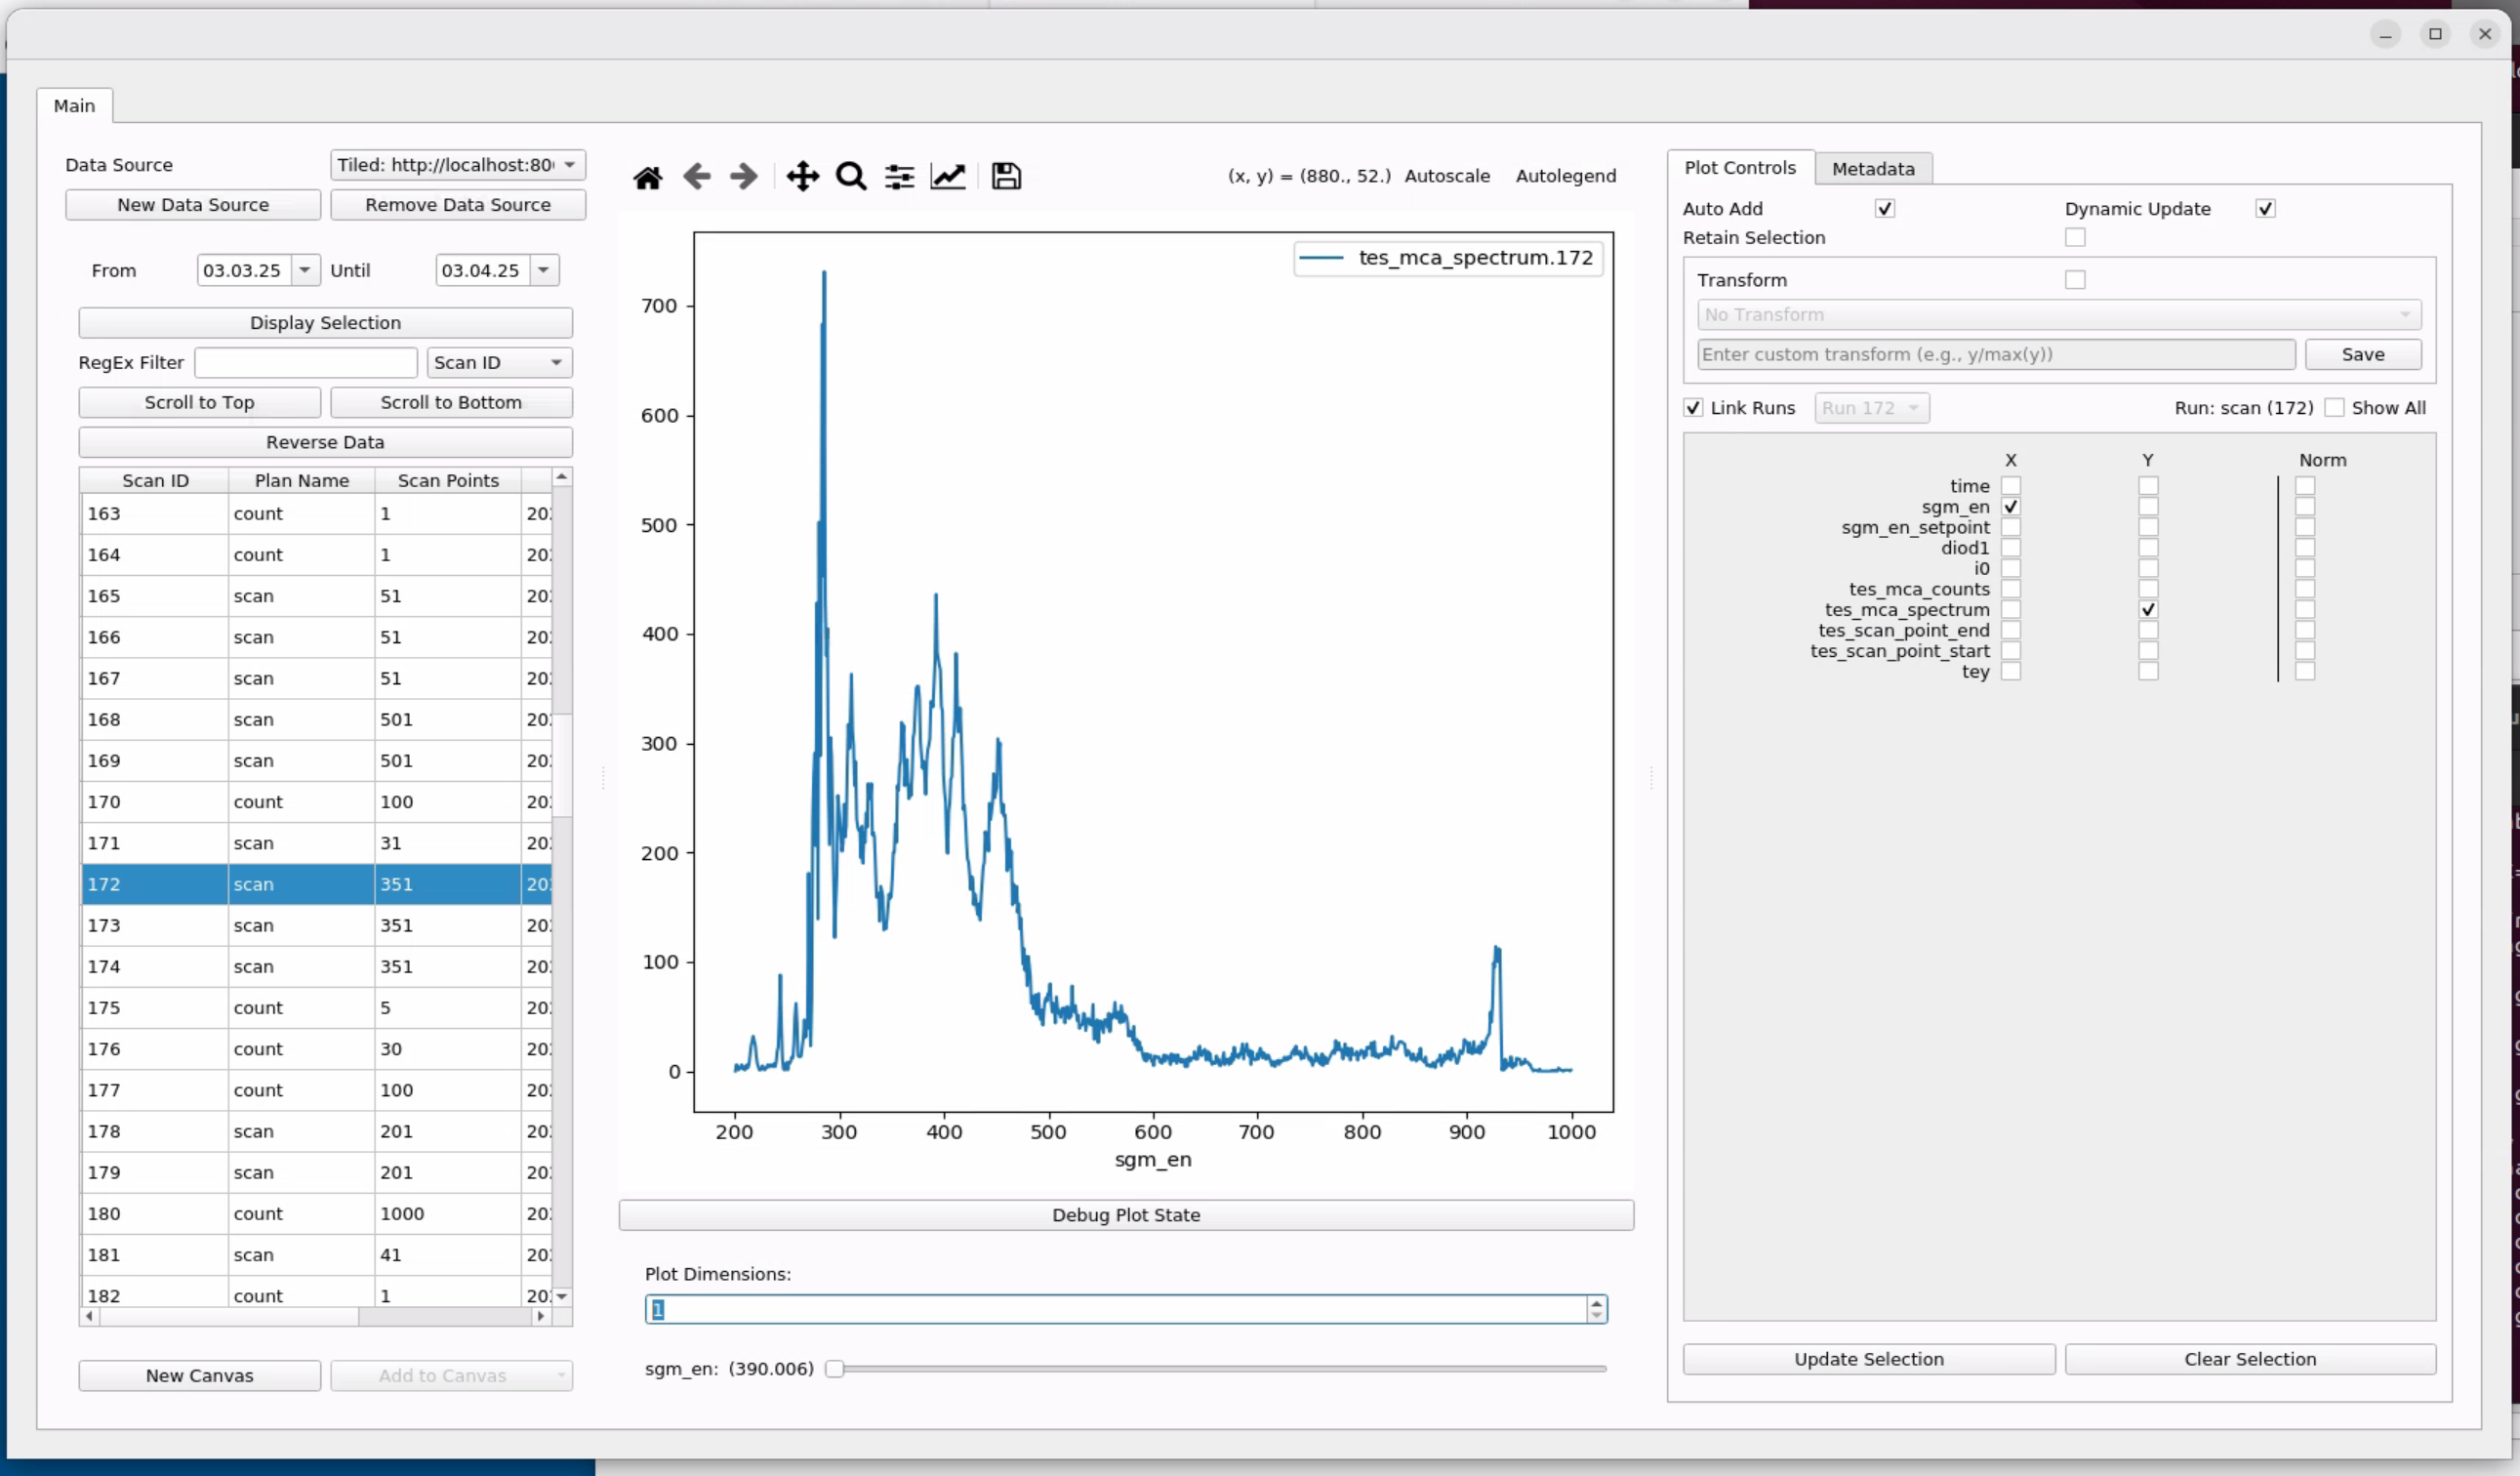The image size is (2520, 1476).
Task: Click the Debug Plot State button
Action: [1125, 1215]
